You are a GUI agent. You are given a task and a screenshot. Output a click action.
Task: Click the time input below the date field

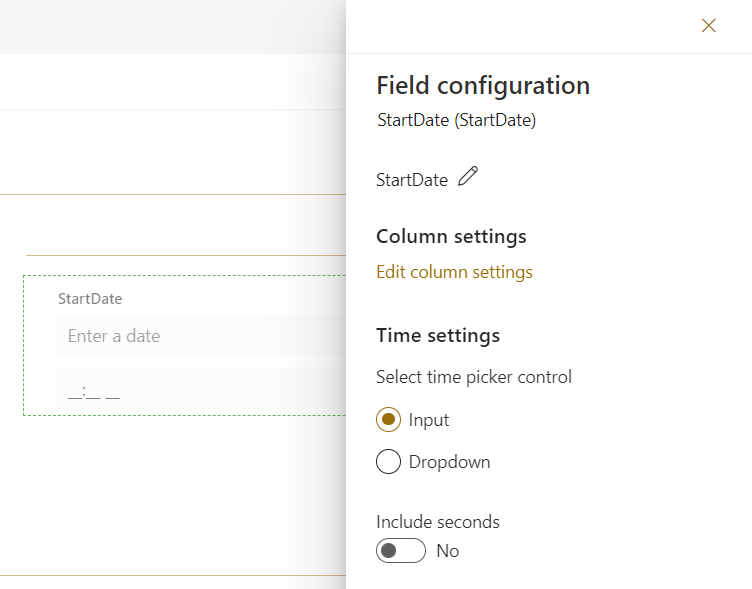click(x=200, y=391)
